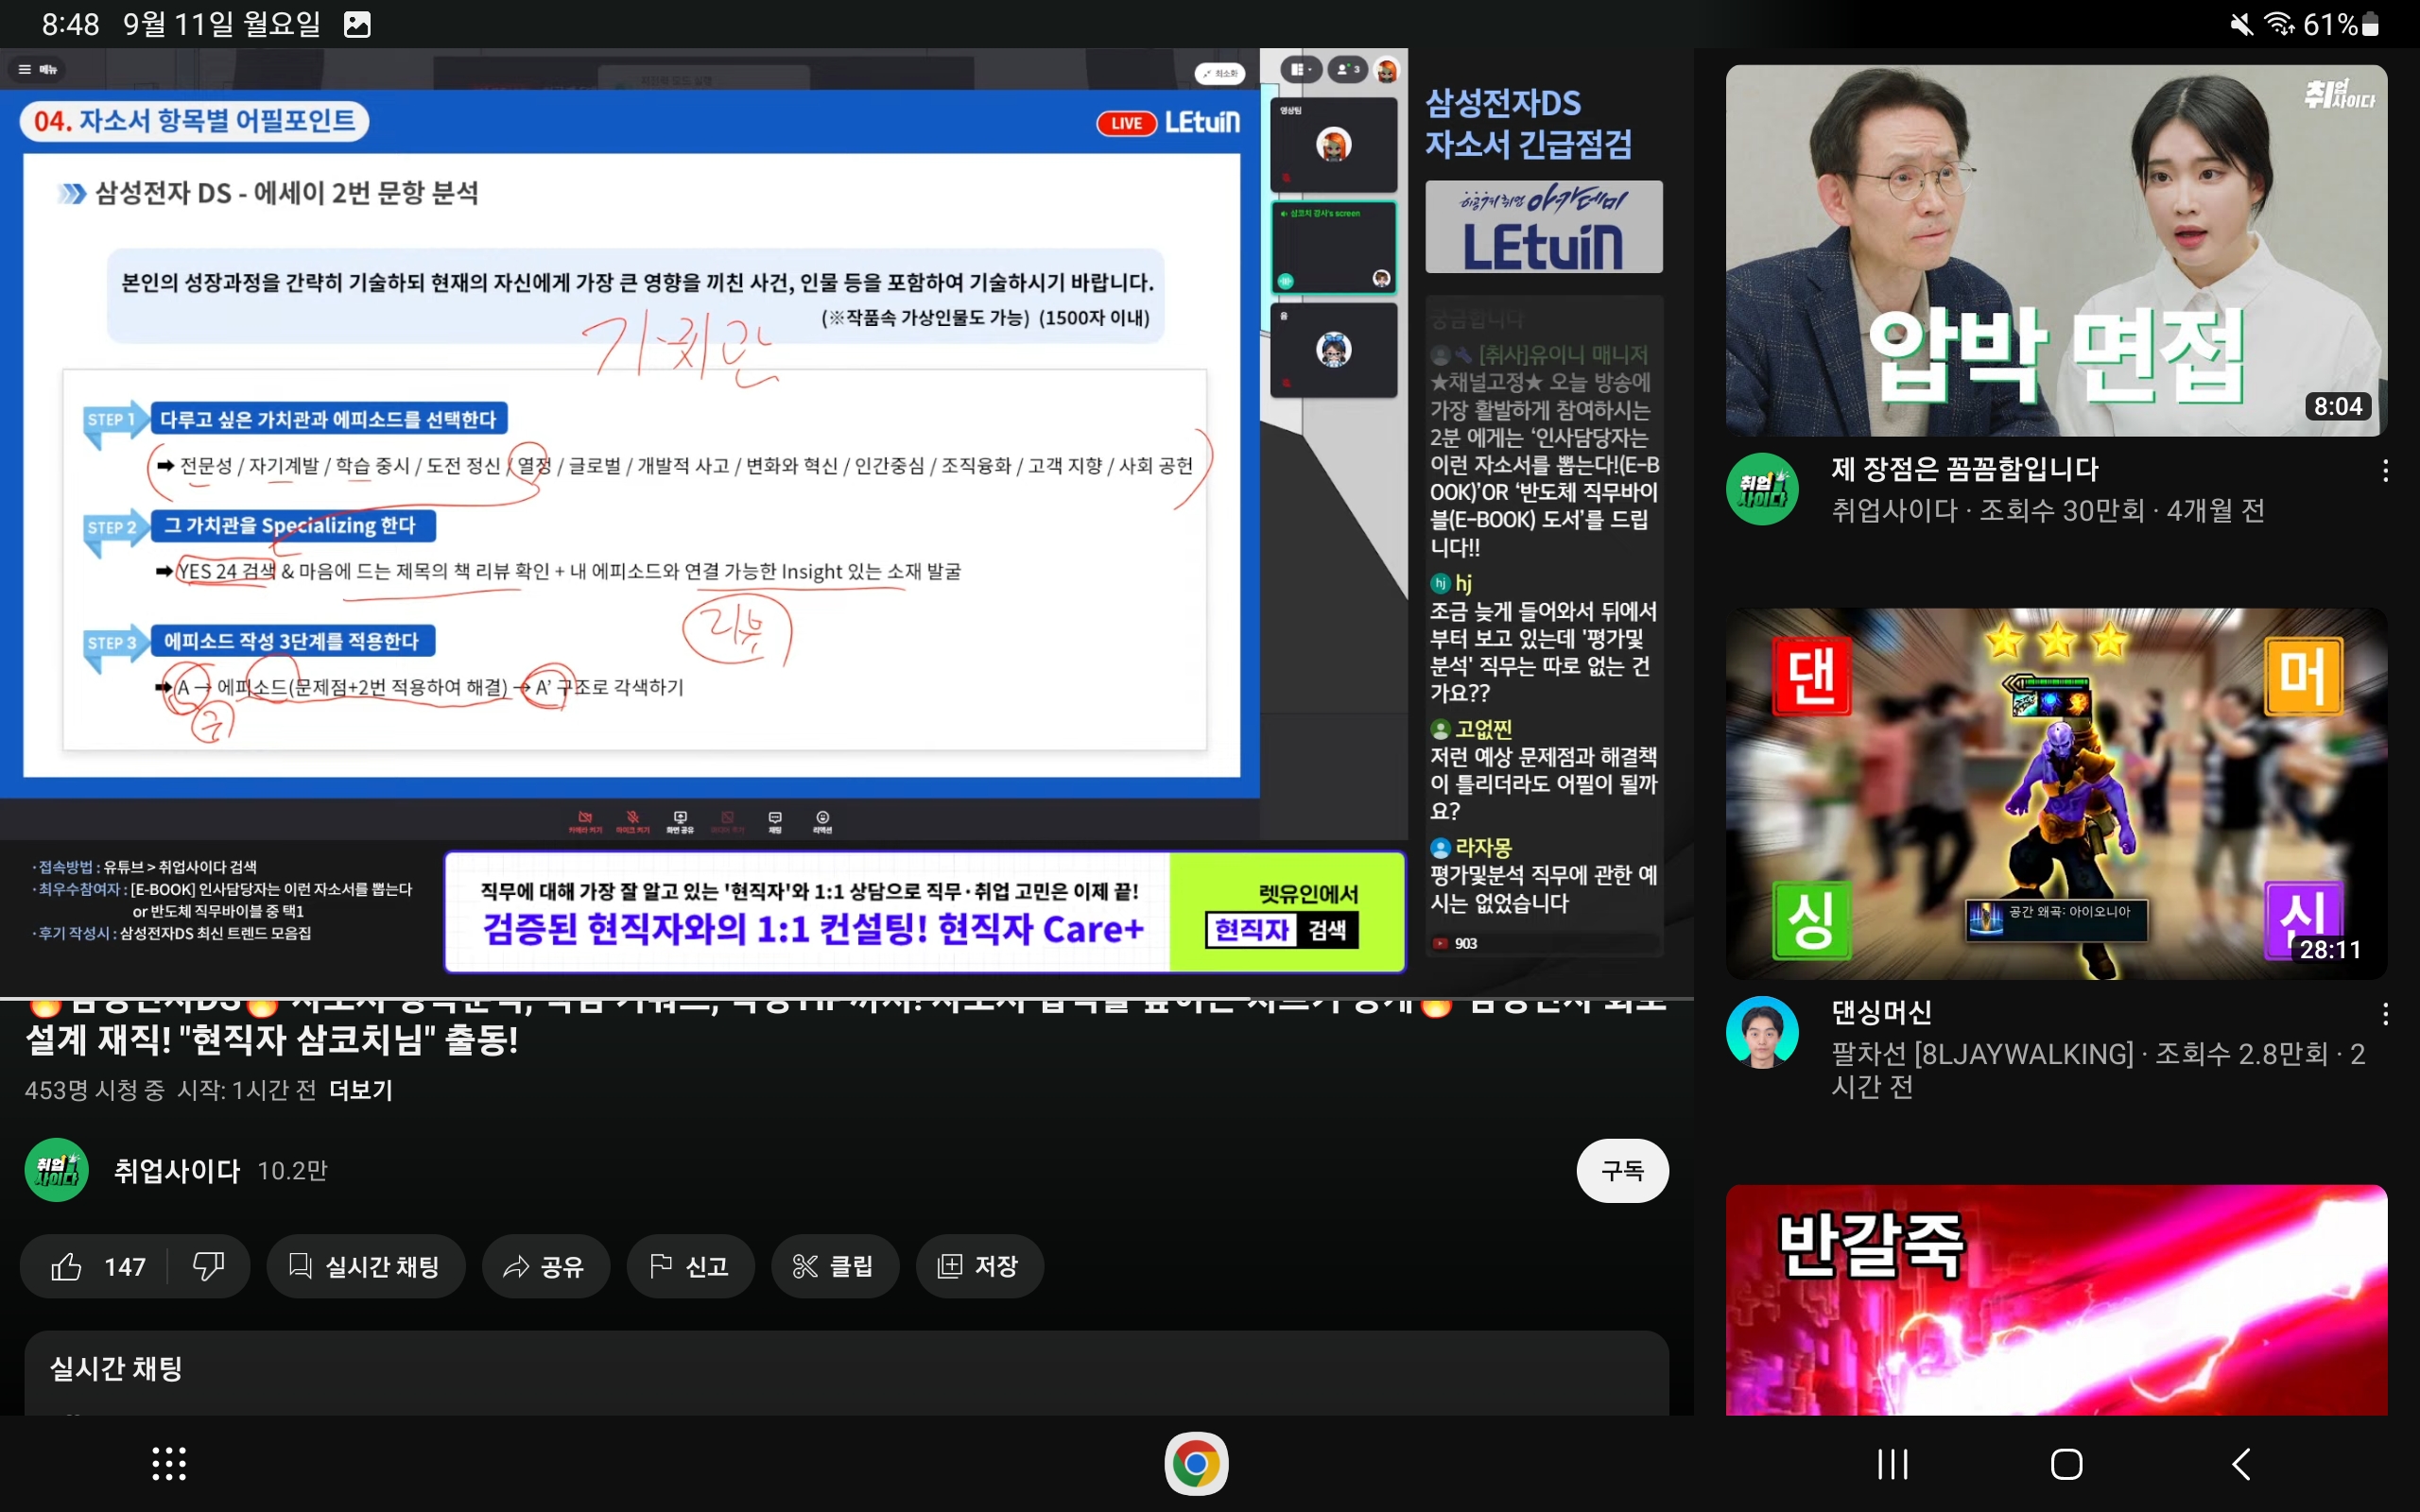Open the app drawer grid icon
2420x1512 pixels.
[169, 1463]
